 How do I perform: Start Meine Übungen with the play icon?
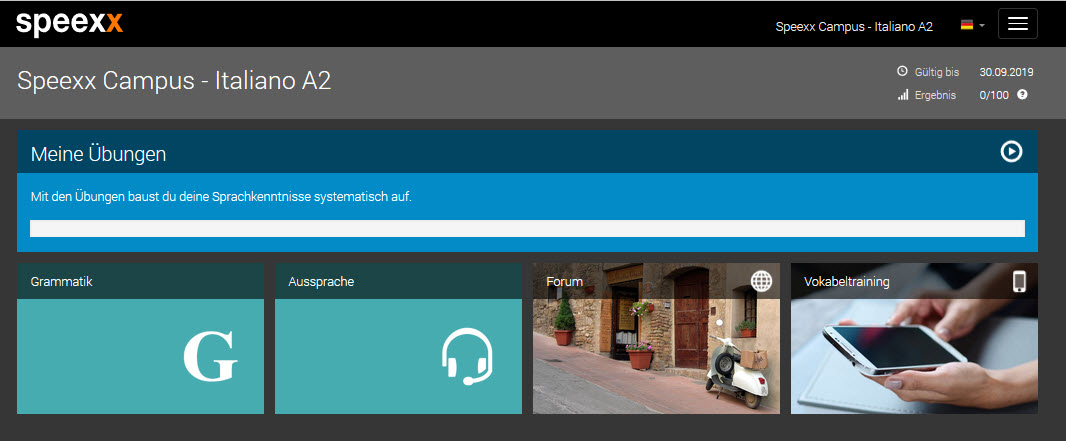point(1011,152)
